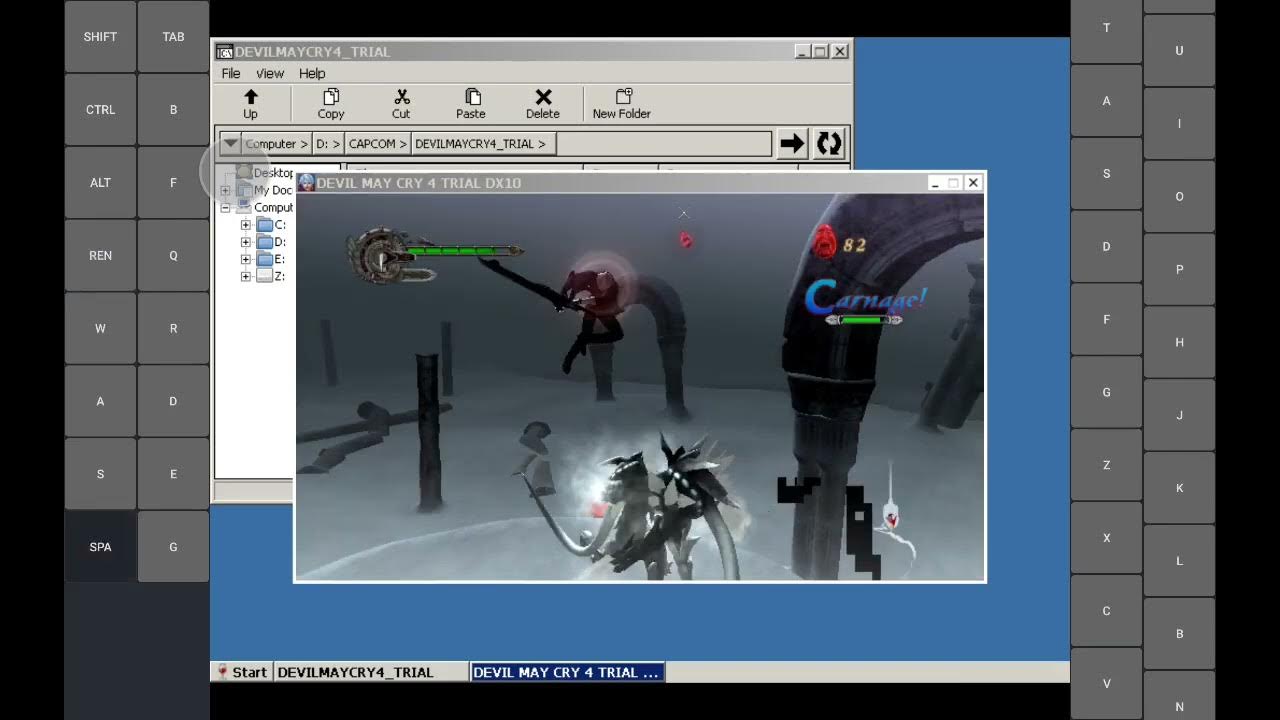Tap the J on-screen key
Viewport: 1280px width, 720px height.
point(1179,416)
